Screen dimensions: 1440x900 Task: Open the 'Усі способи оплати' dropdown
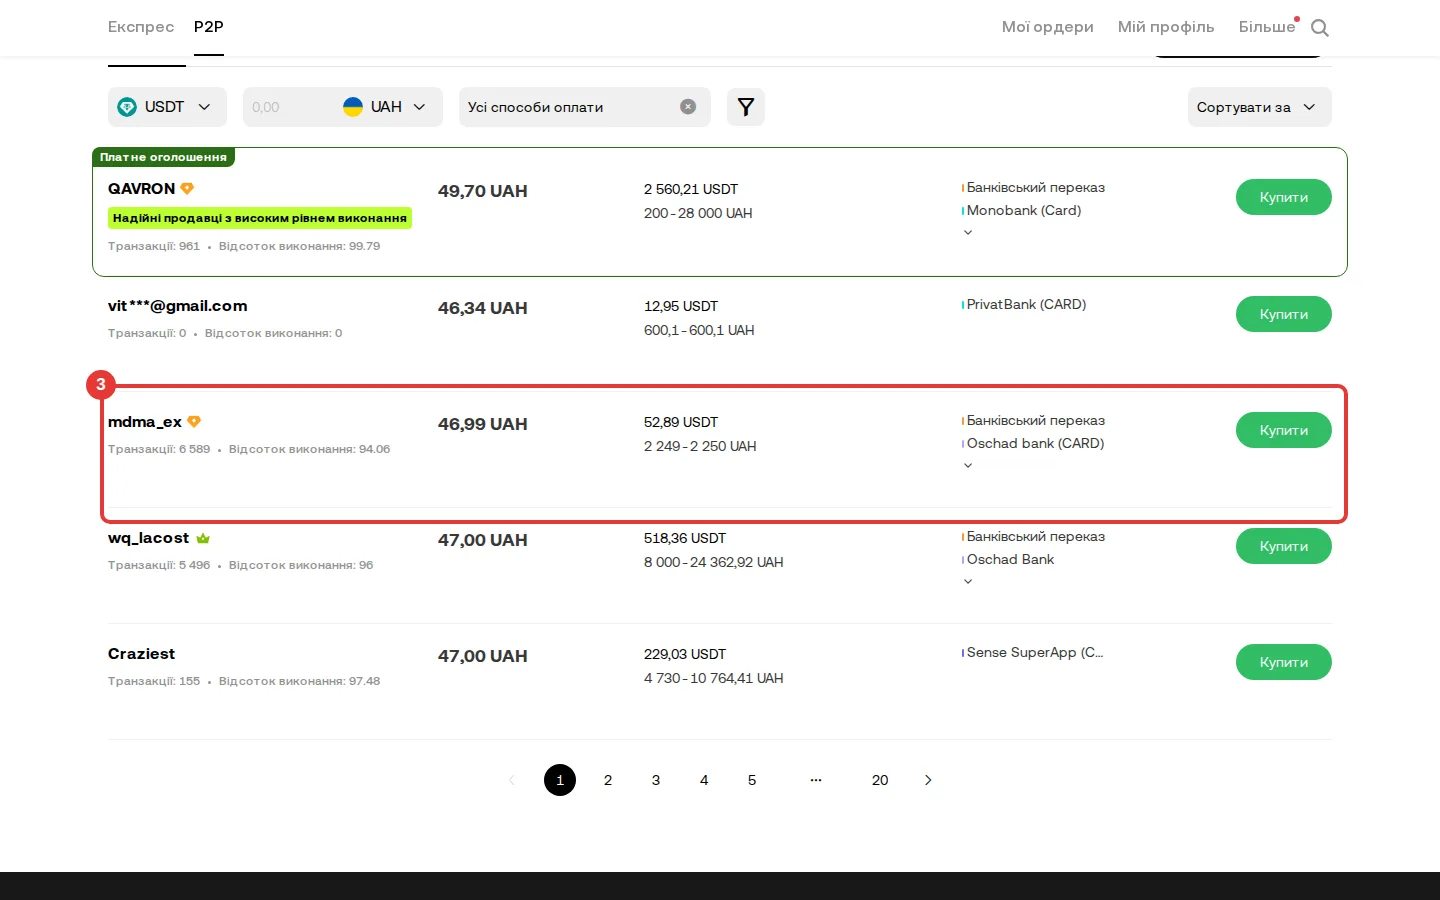click(x=585, y=107)
